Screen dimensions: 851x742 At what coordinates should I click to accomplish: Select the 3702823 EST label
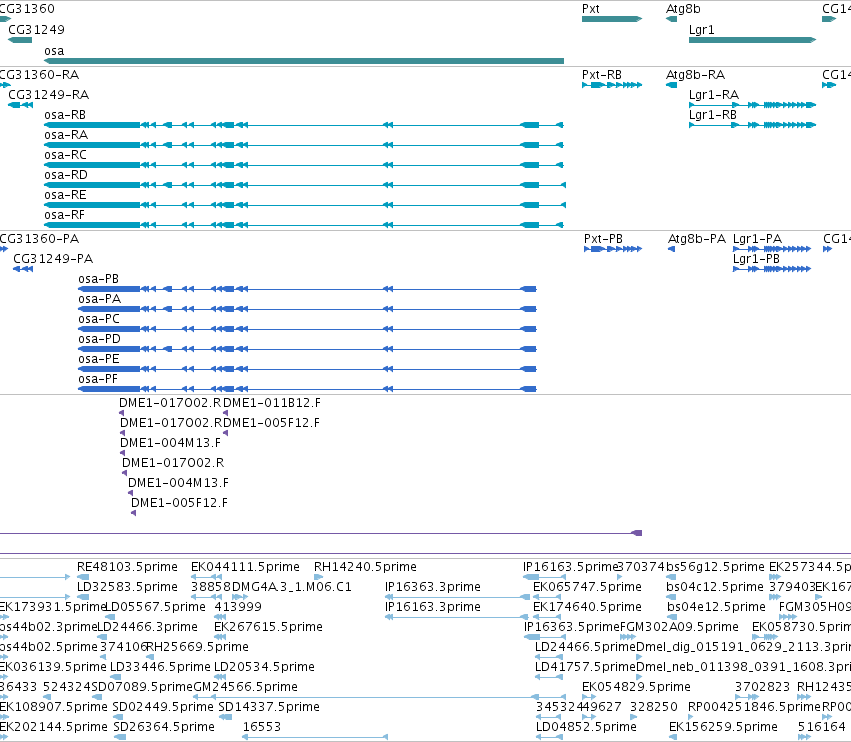tap(762, 687)
